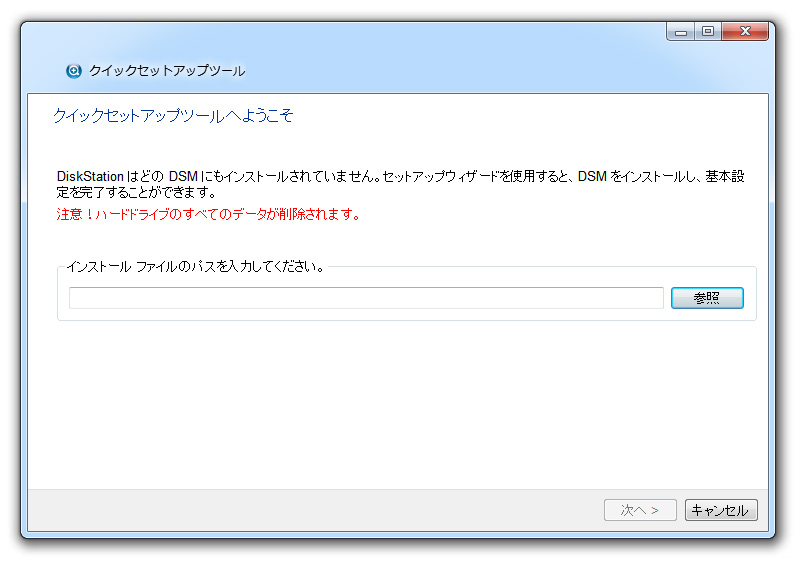Click the window title クイックセットアップツール
The height and width of the screenshot is (563, 799).
[x=167, y=71]
